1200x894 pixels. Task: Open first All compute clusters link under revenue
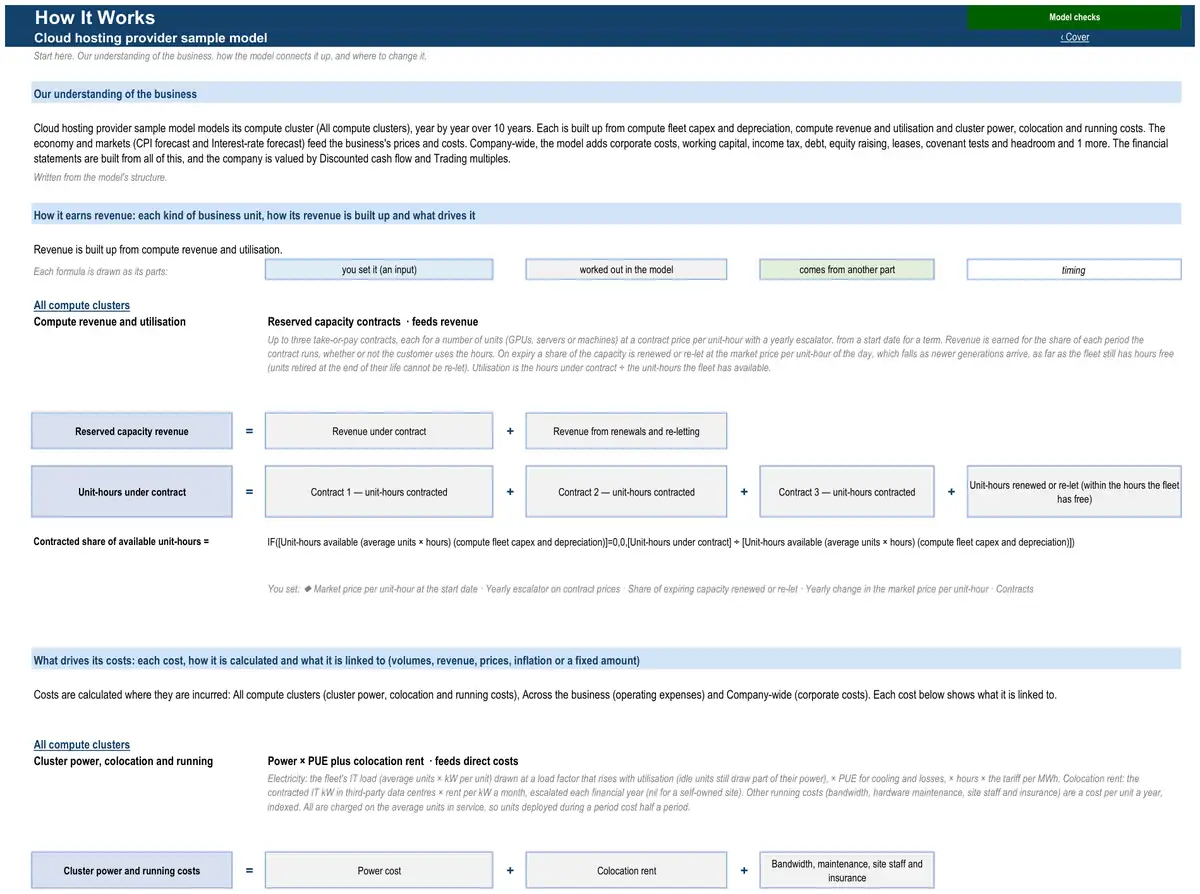pyautogui.click(x=82, y=305)
